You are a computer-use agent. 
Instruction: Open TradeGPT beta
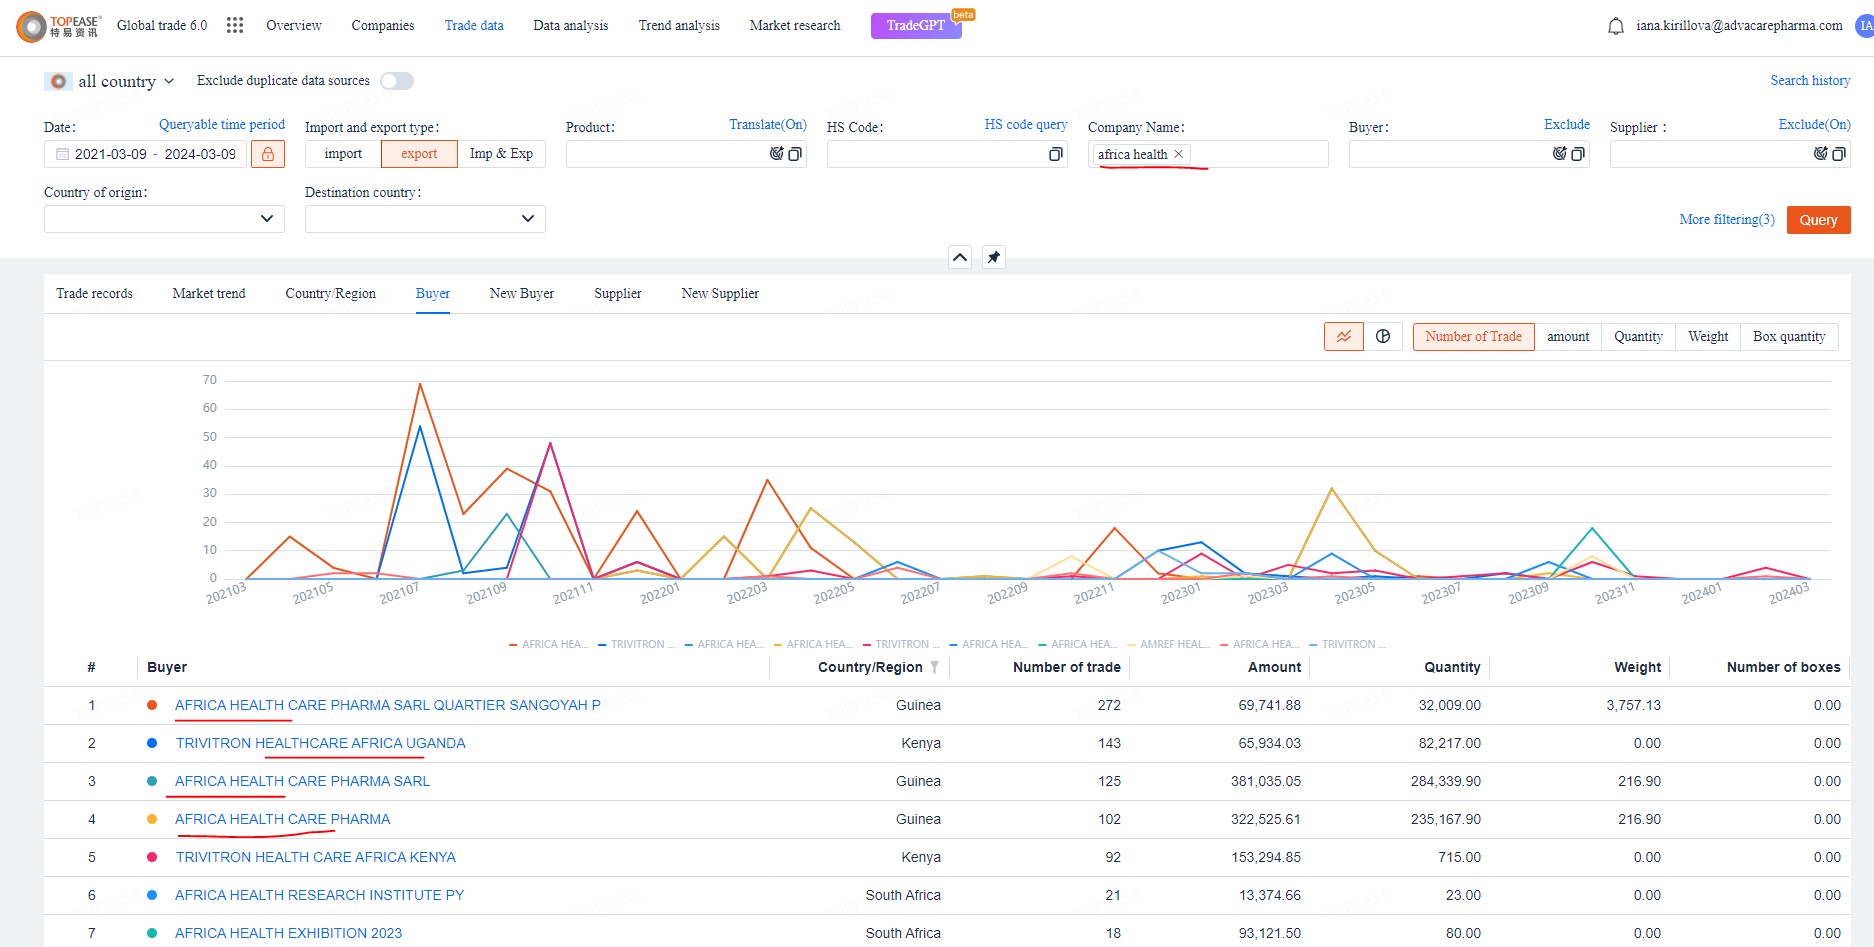pos(916,25)
